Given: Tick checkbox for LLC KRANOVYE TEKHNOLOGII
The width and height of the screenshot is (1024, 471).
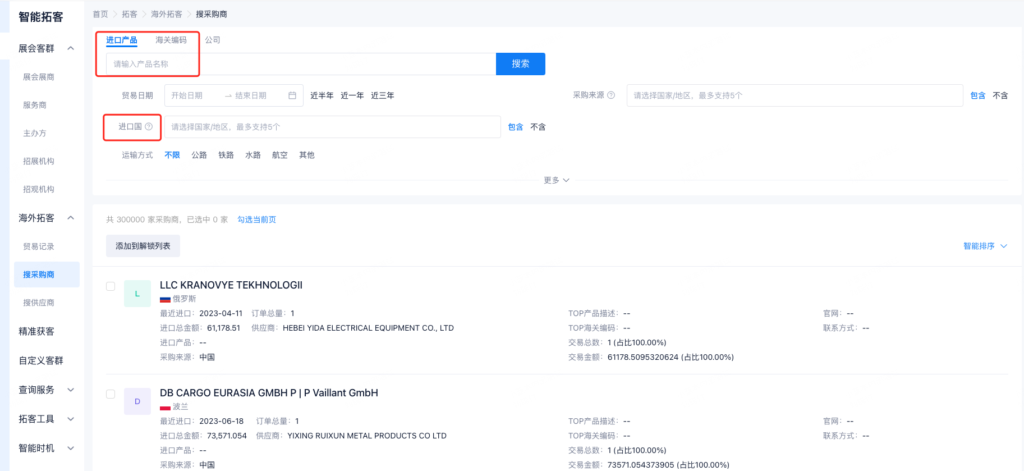Looking at the screenshot, I should click(111, 286).
